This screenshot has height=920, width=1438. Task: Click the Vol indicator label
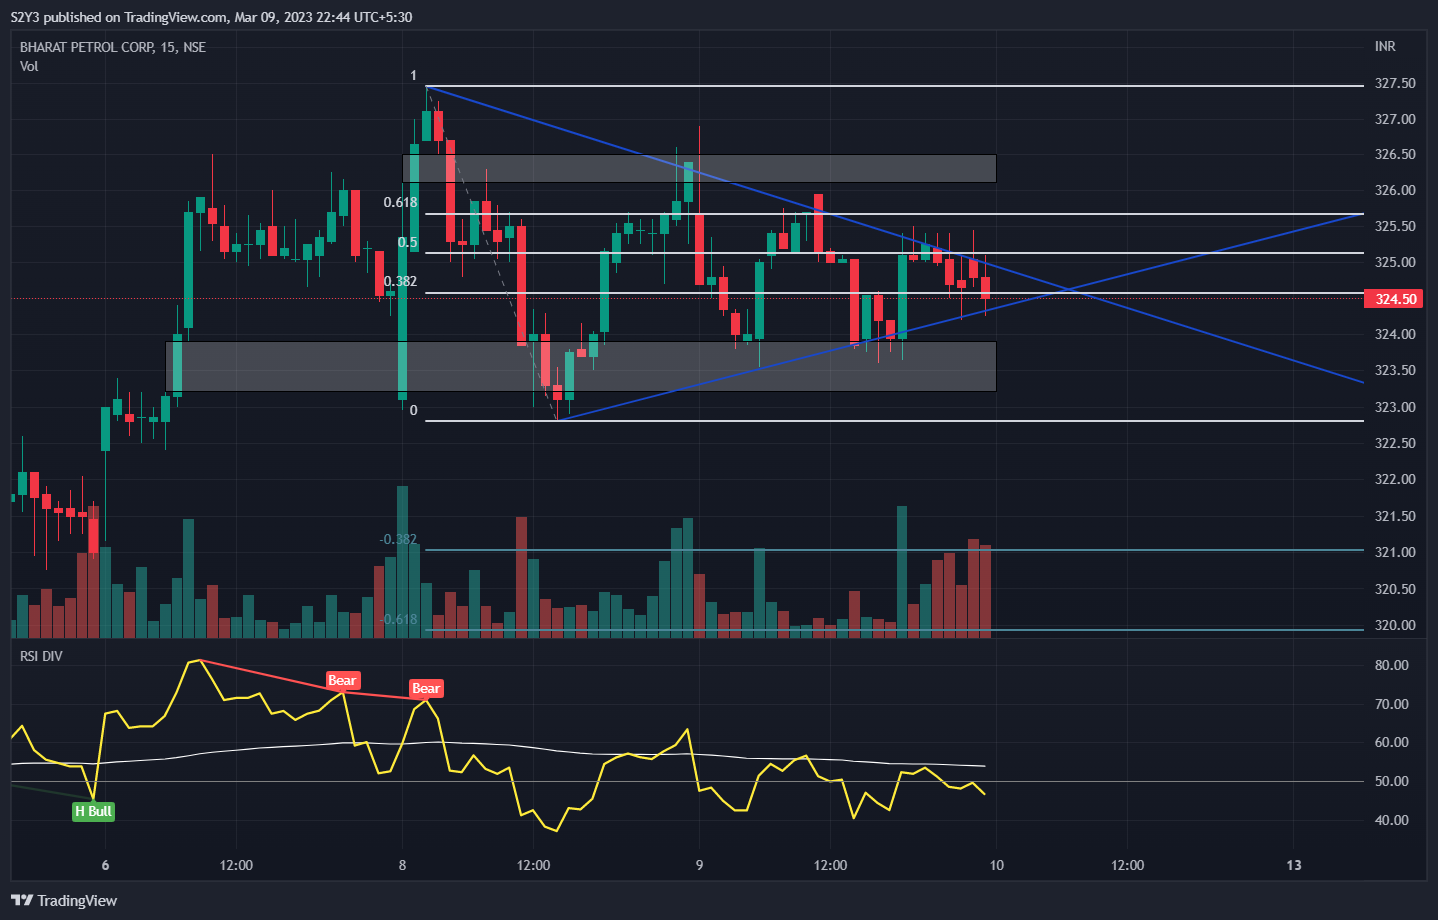click(x=29, y=66)
